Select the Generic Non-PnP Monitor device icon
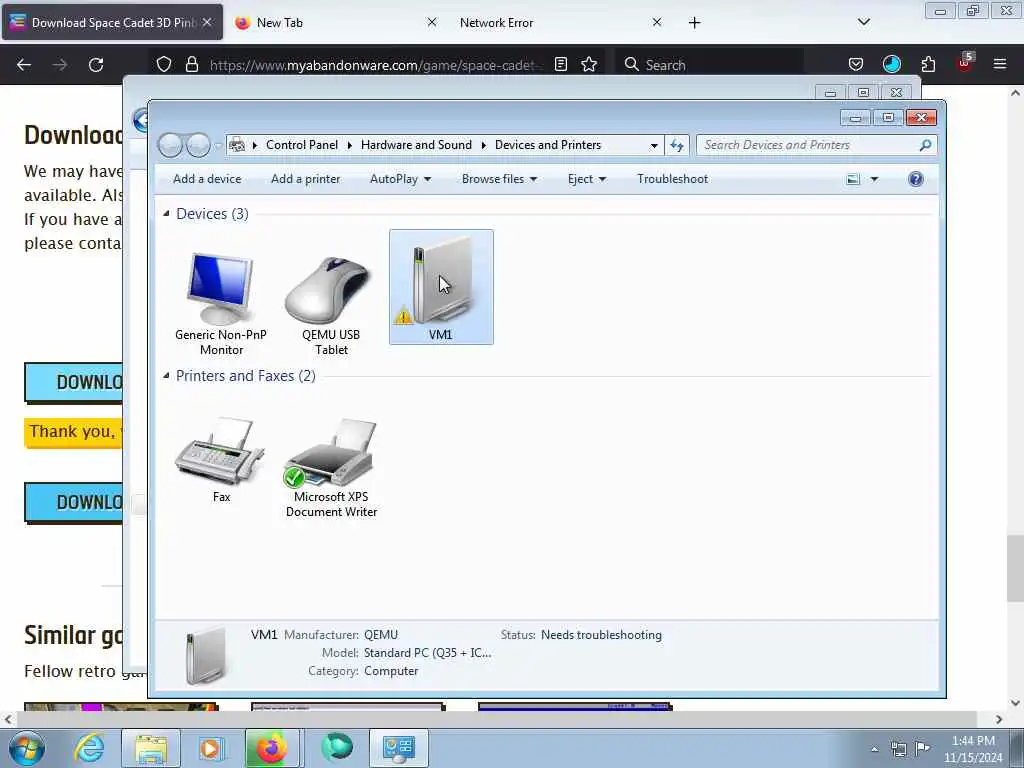 click(x=220, y=289)
